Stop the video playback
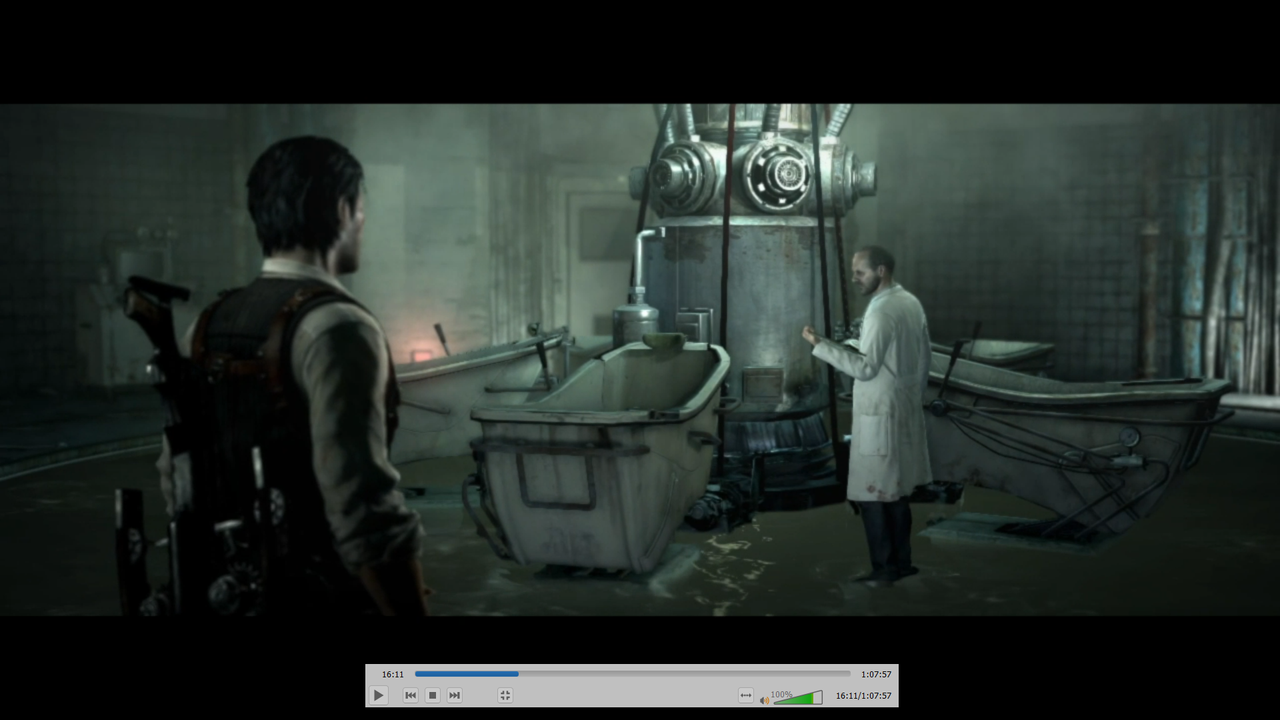Viewport: 1280px width, 720px height. pyautogui.click(x=432, y=695)
